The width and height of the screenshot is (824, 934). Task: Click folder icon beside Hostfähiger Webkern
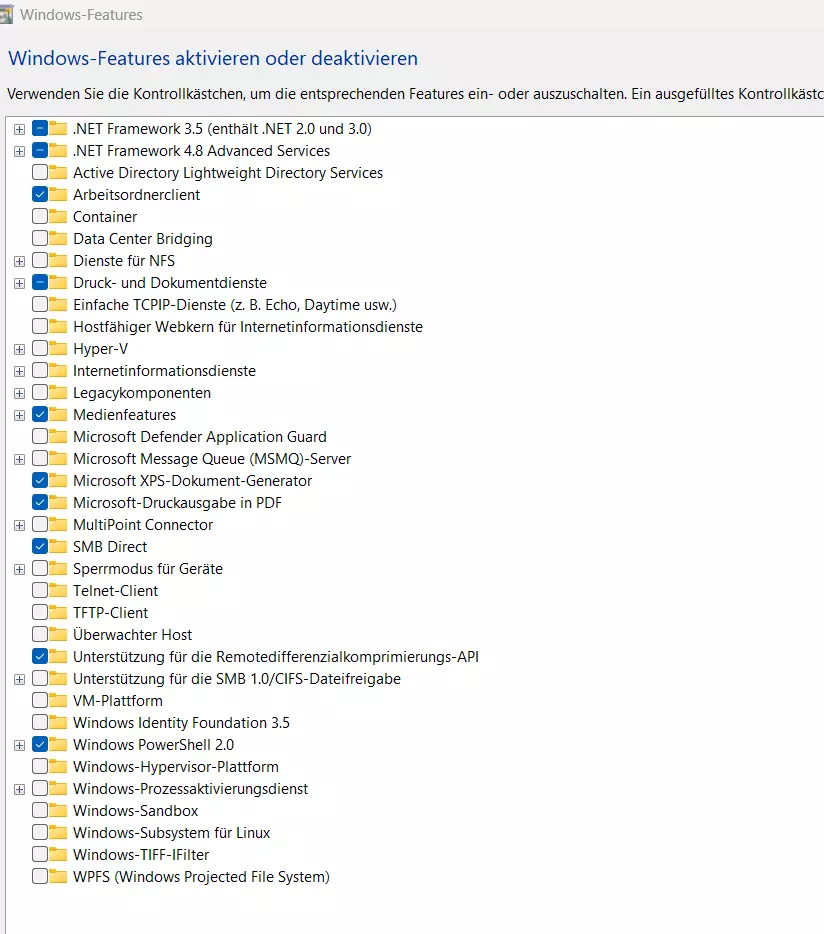[x=58, y=326]
